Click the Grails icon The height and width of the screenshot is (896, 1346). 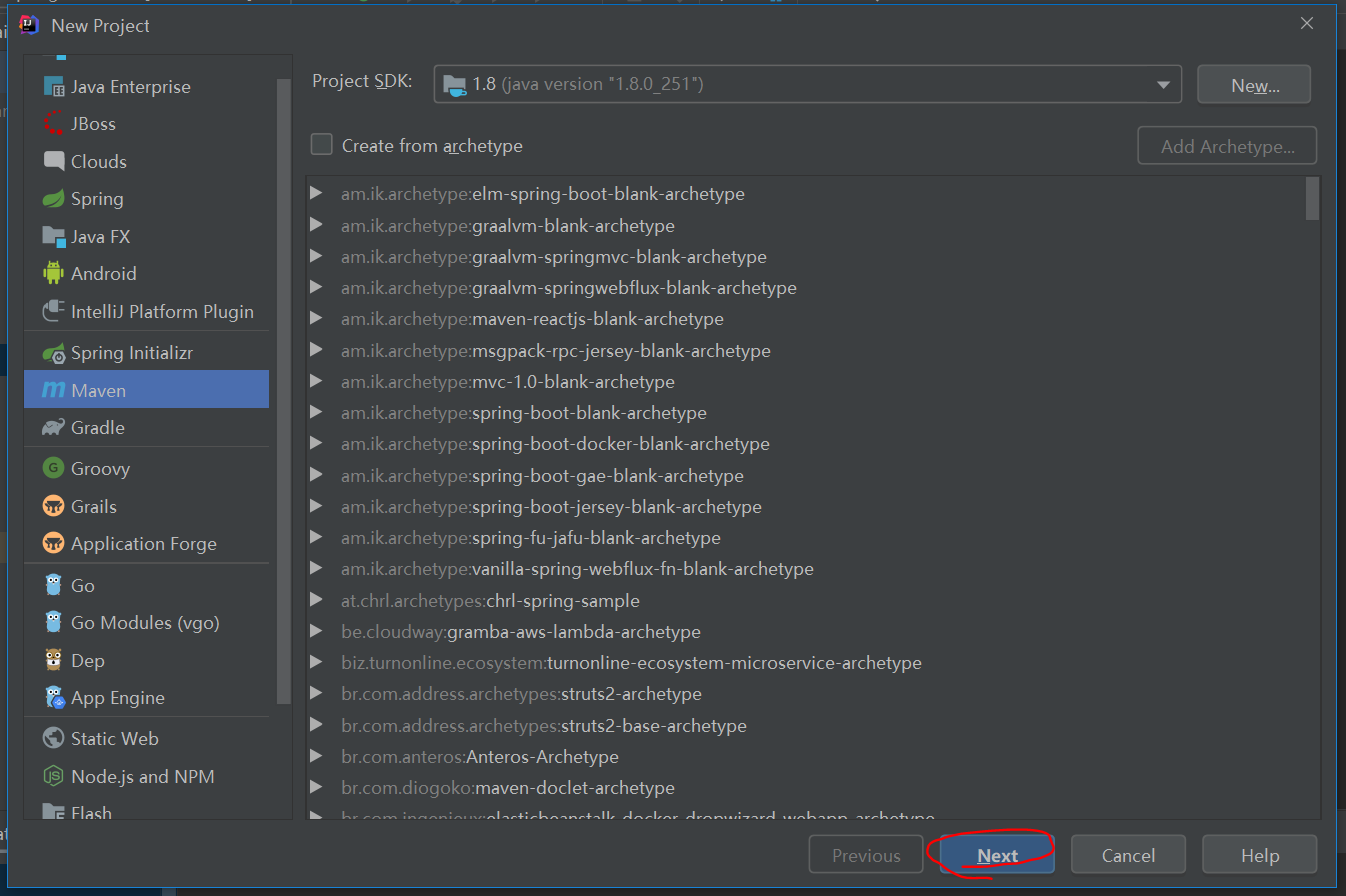(54, 506)
